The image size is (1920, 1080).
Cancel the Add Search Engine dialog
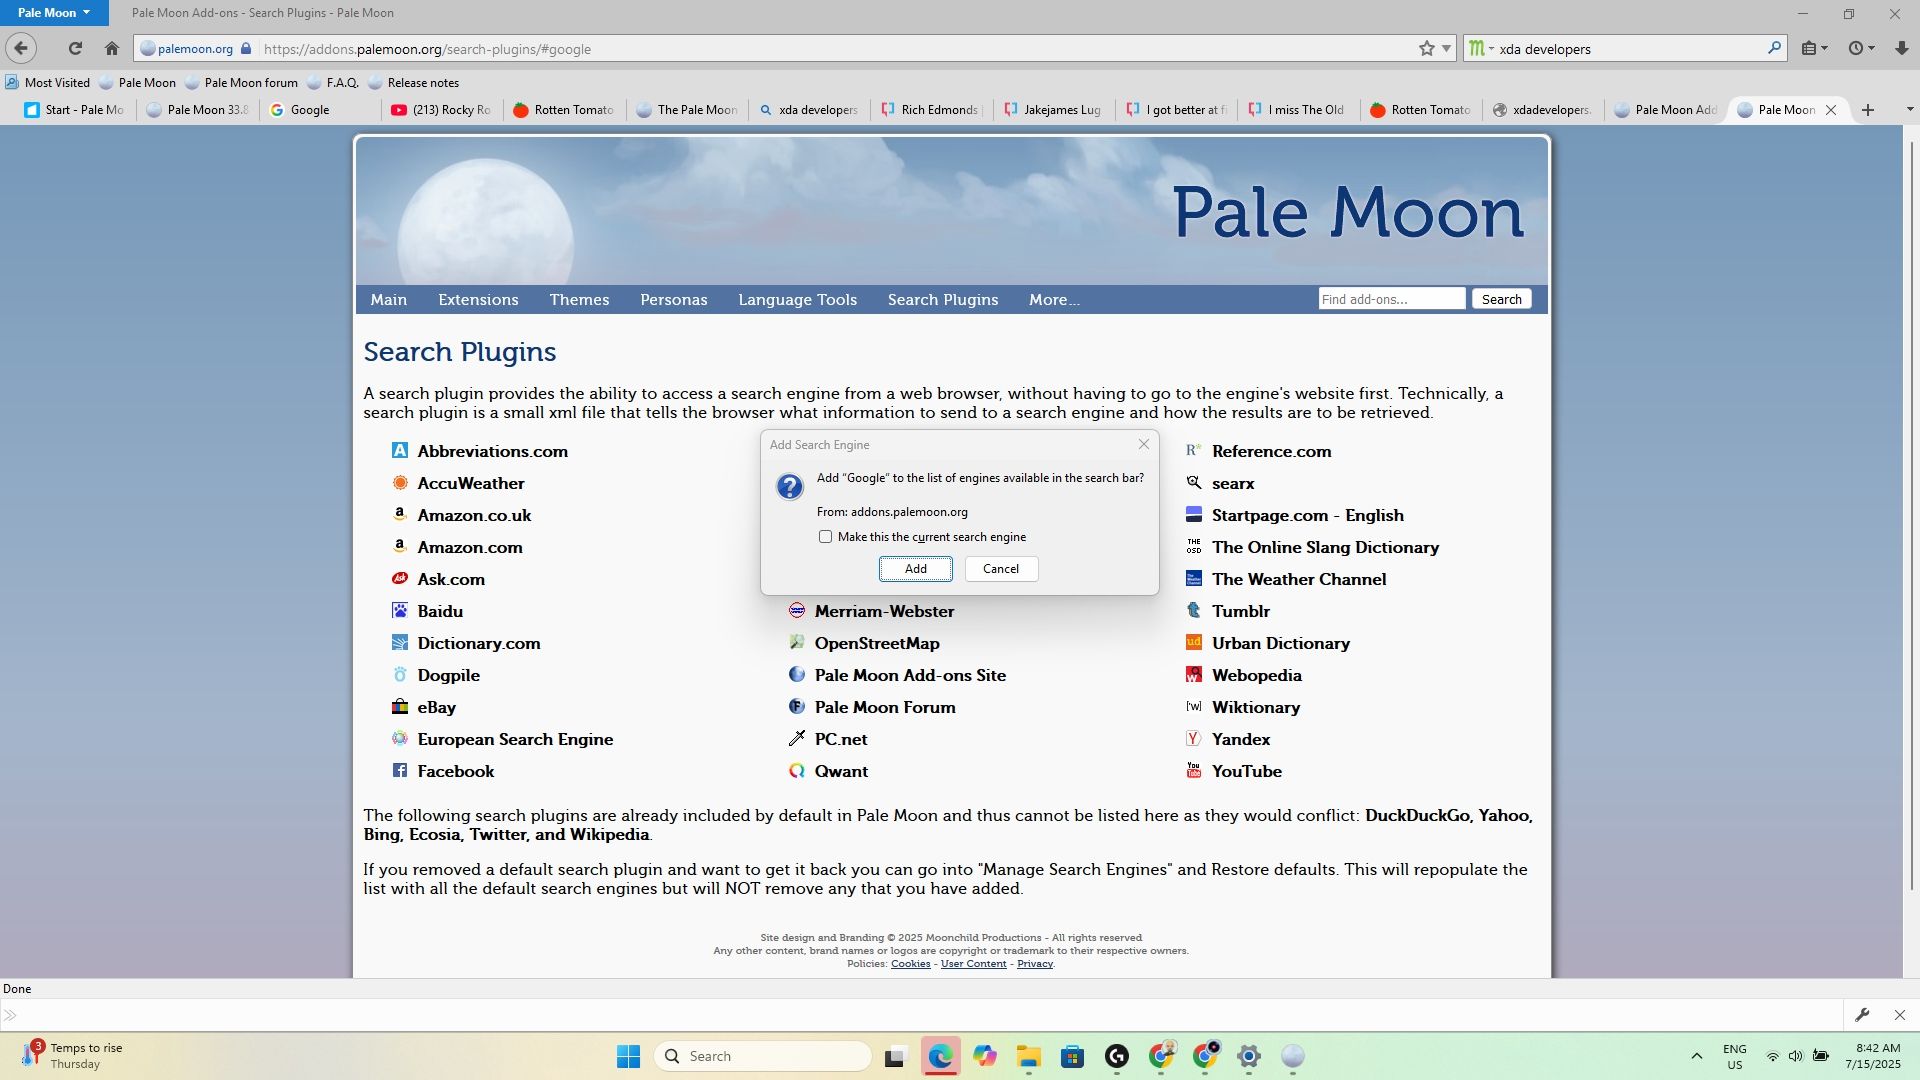pyautogui.click(x=1000, y=569)
